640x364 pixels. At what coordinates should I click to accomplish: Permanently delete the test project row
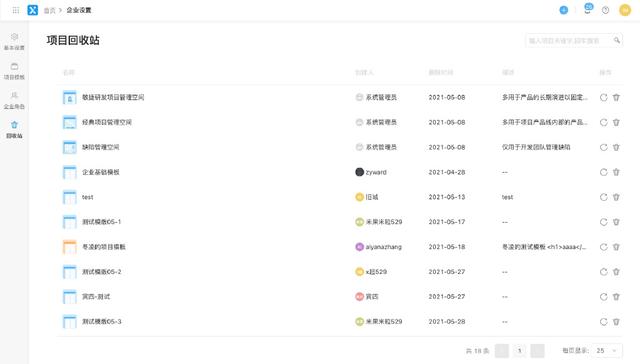(x=616, y=197)
